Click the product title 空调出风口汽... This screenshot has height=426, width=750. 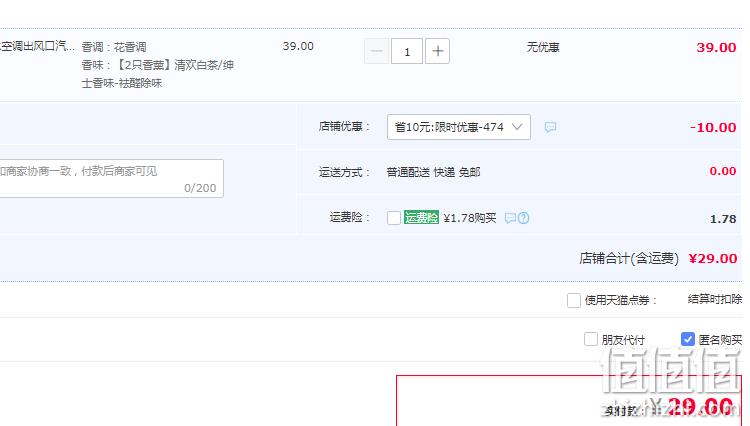[x=37, y=46]
